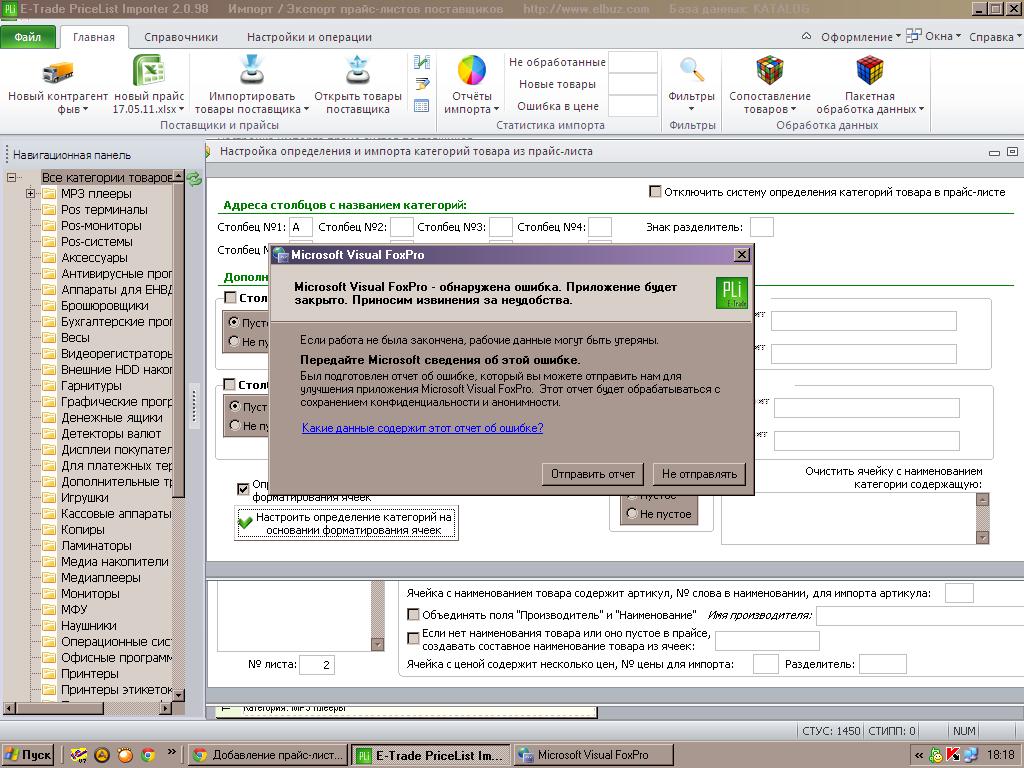Click Настроить определение категорий button
Image resolution: width=1024 pixels, height=768 pixels.
347,523
